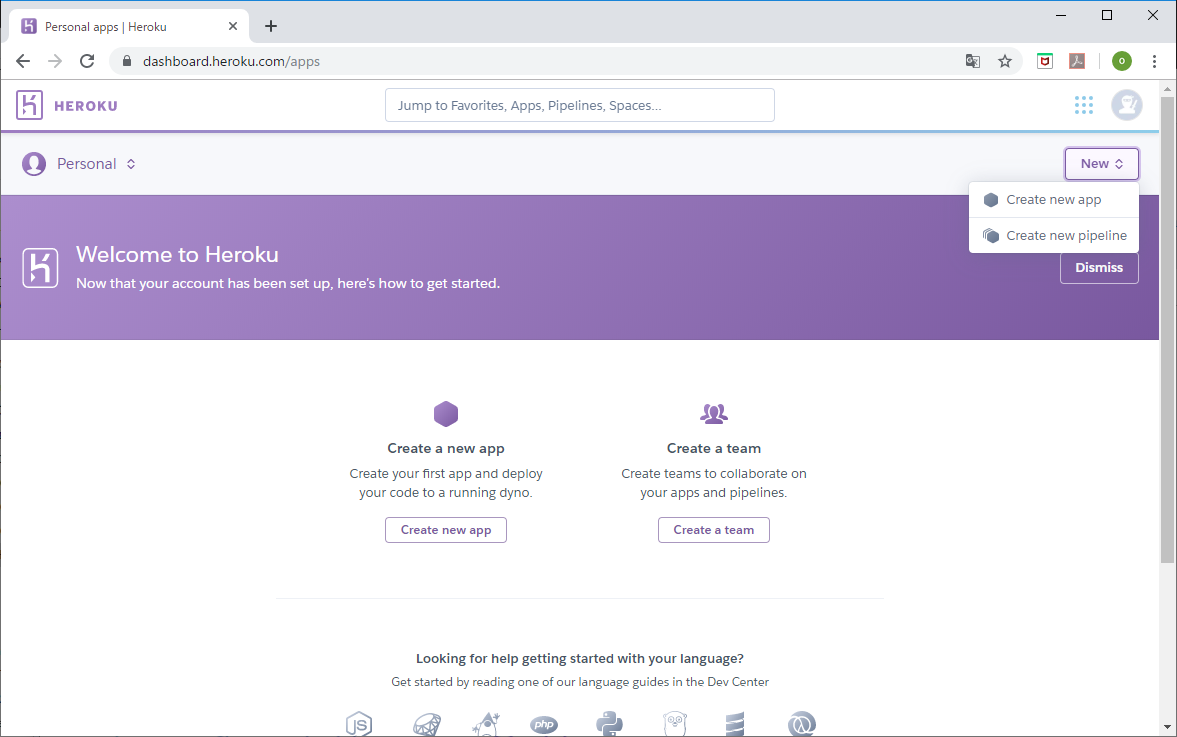1177x737 pixels.
Task: Click the browser address bar URL
Action: tap(231, 62)
